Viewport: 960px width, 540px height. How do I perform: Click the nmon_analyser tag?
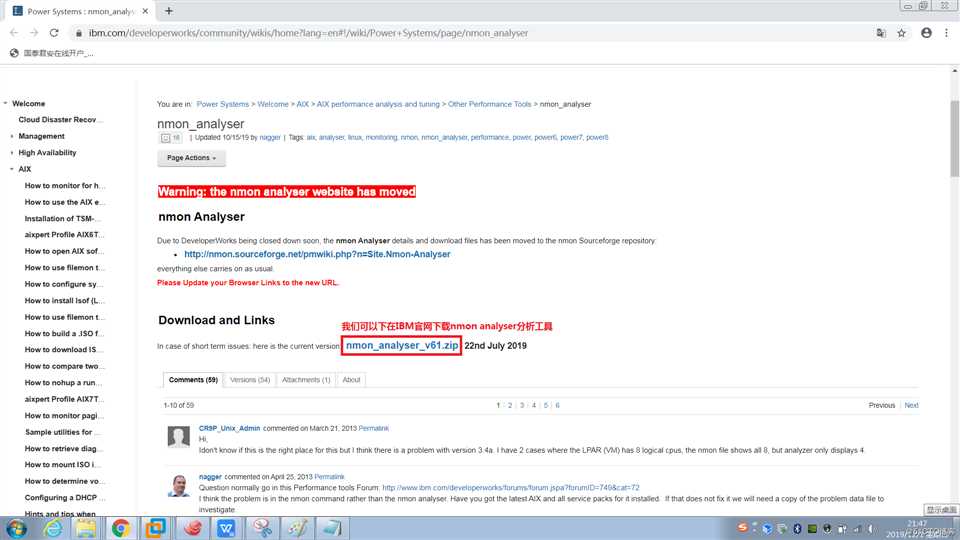444,138
